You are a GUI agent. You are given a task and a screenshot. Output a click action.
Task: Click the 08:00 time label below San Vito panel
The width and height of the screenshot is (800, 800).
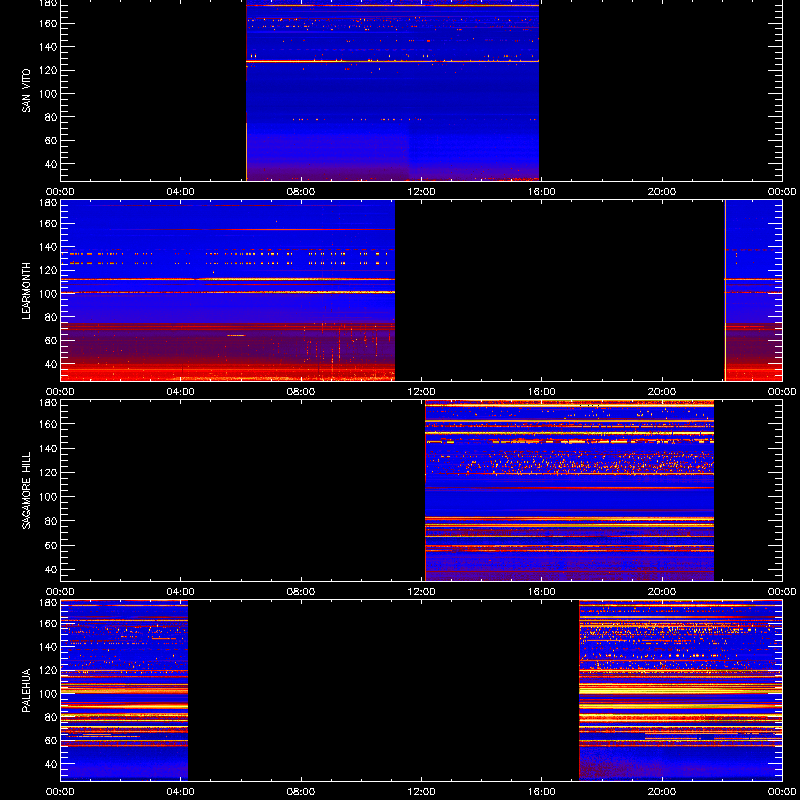coord(301,192)
